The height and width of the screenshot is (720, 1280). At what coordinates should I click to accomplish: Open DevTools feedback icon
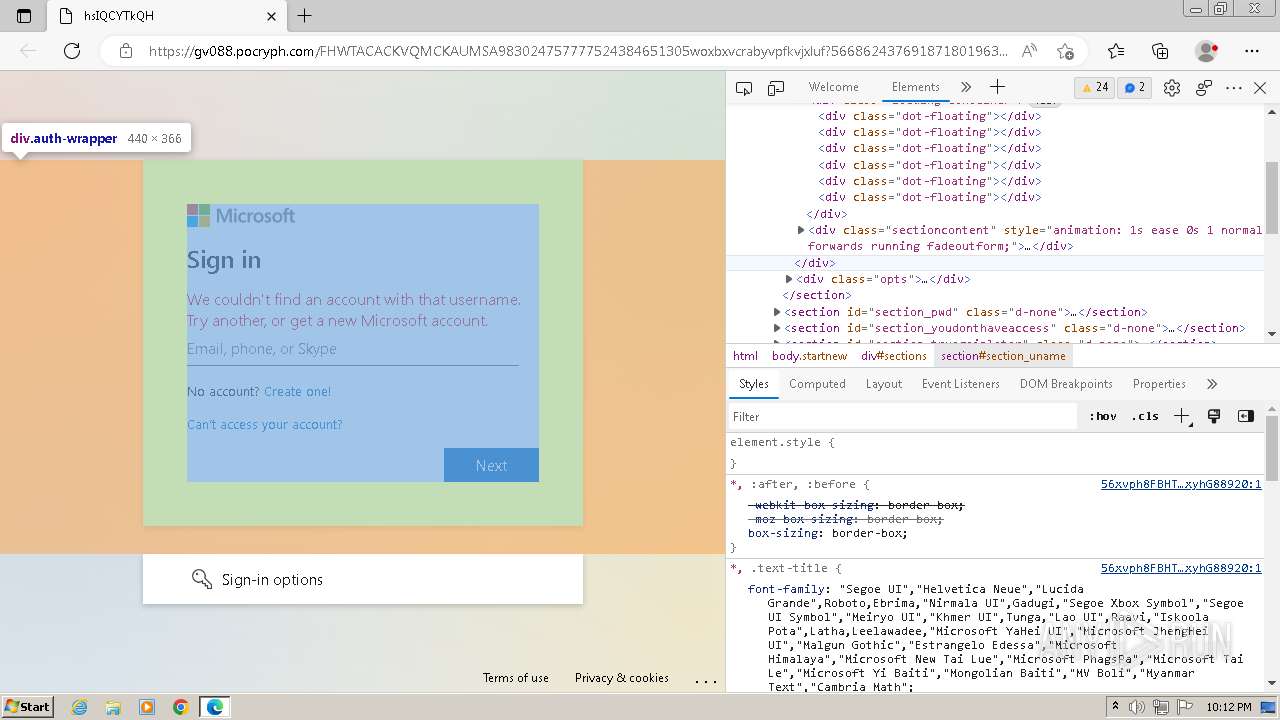1204,88
